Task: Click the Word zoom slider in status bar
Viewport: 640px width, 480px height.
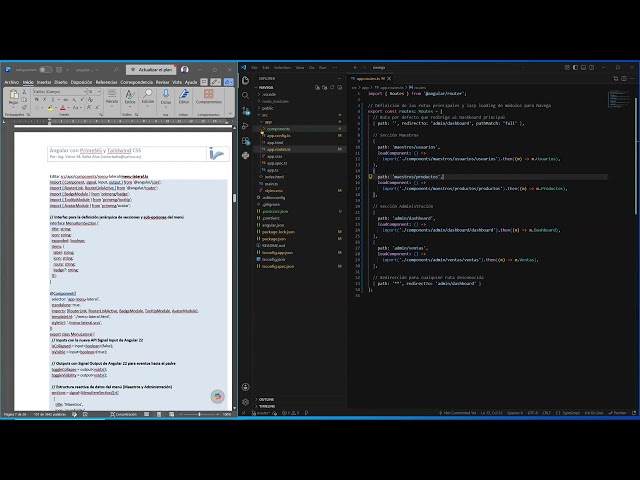Action: point(199,414)
